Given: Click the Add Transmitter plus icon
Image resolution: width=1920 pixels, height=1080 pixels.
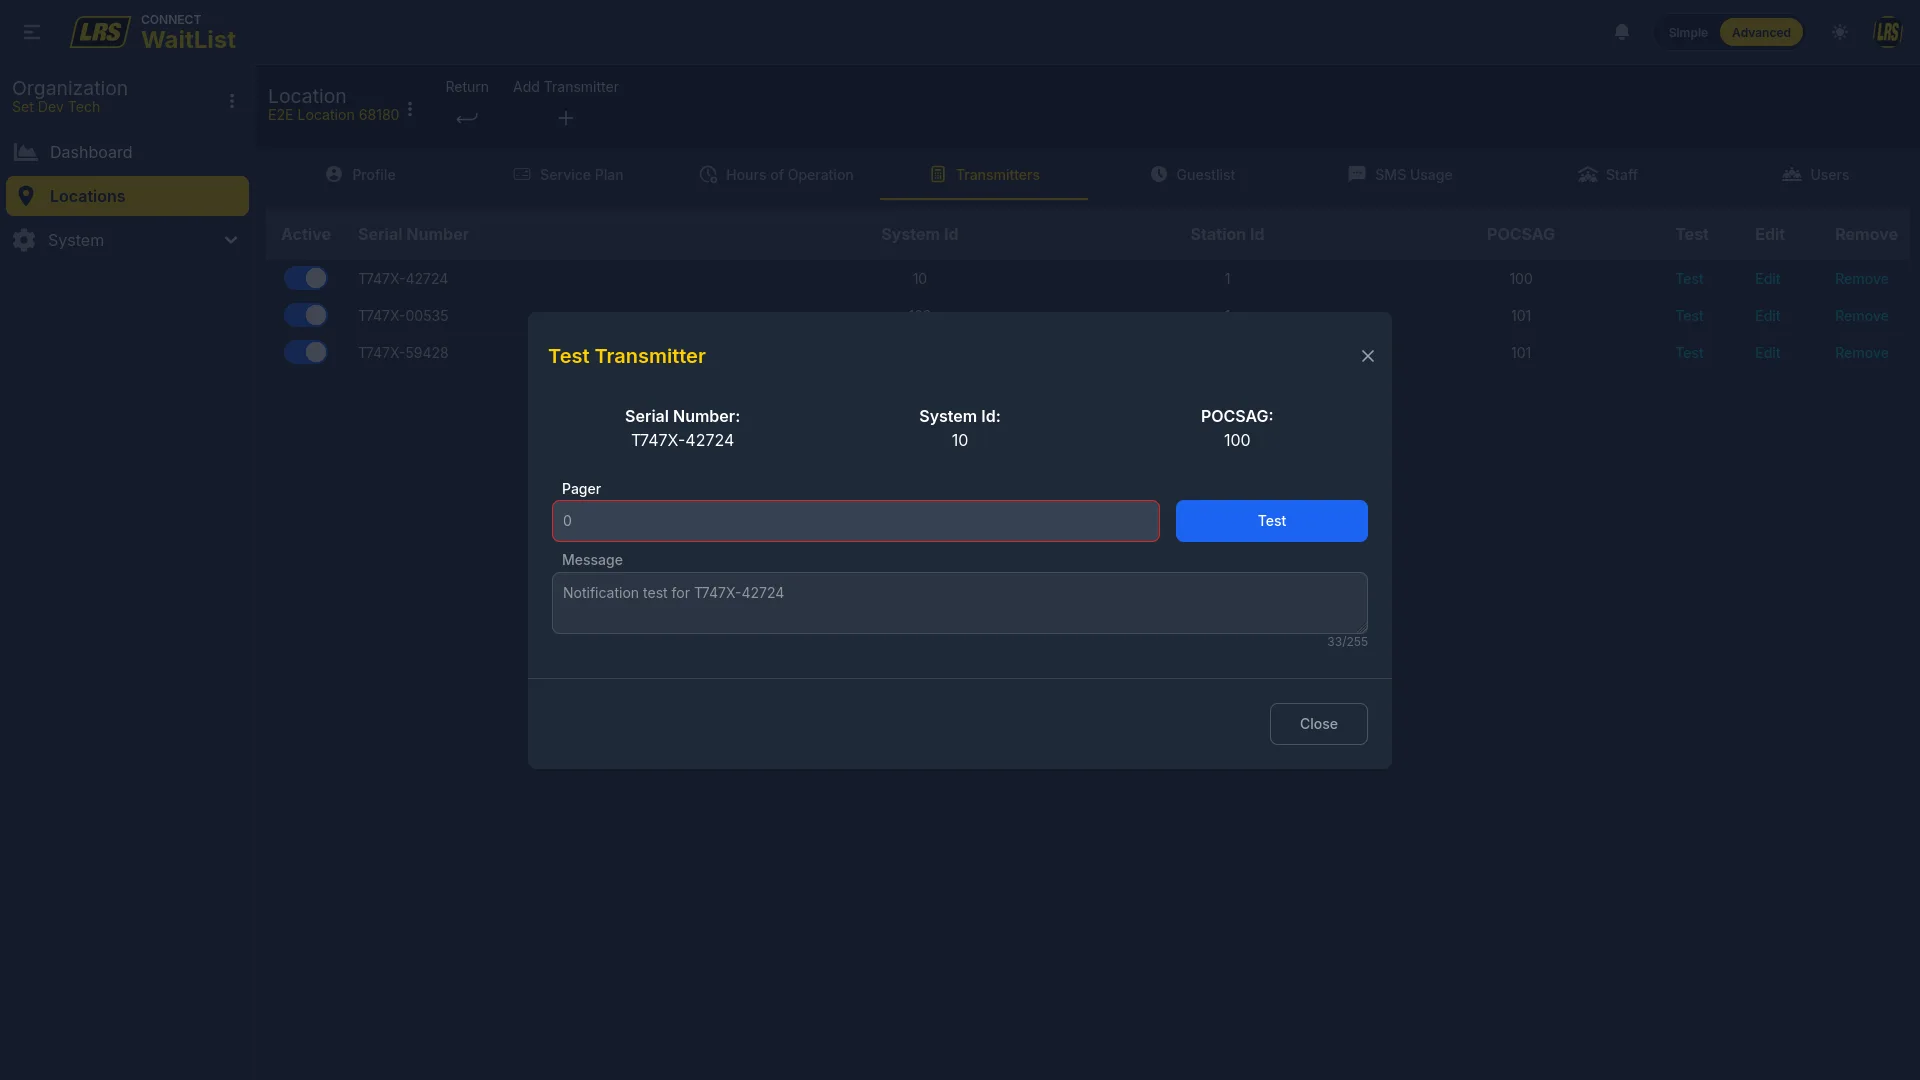Looking at the screenshot, I should [566, 118].
